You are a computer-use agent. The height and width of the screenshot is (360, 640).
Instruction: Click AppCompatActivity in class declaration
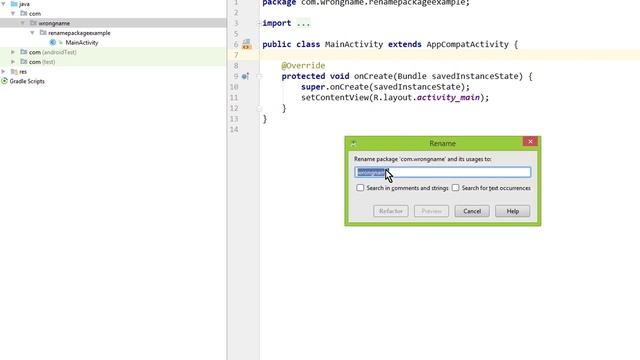(x=467, y=44)
